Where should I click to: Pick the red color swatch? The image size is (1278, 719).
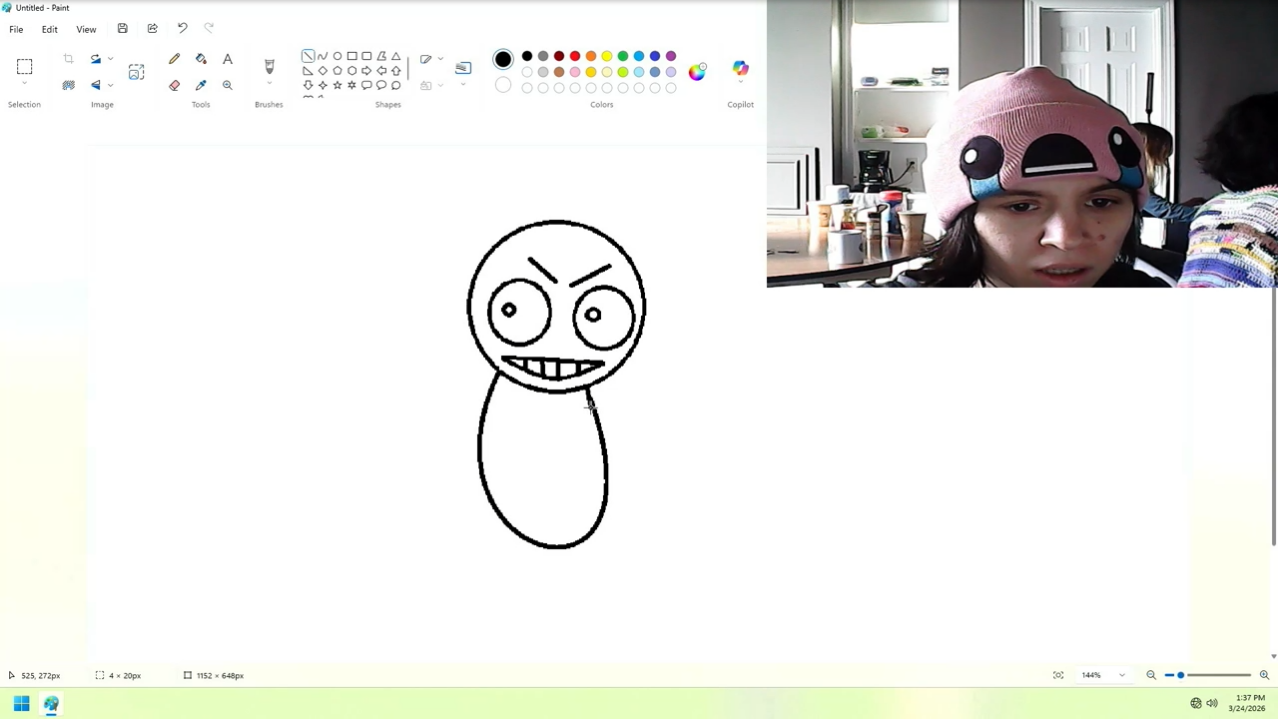click(x=575, y=56)
